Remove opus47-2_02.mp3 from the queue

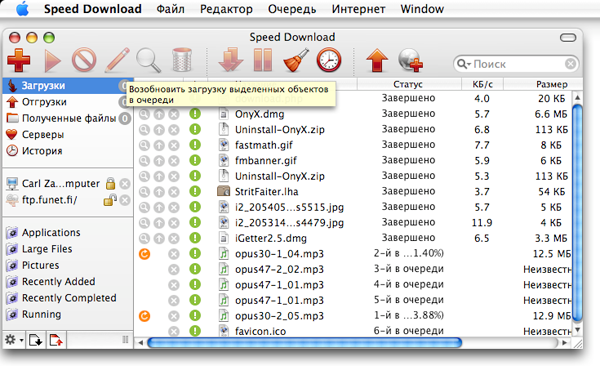[x=174, y=270]
